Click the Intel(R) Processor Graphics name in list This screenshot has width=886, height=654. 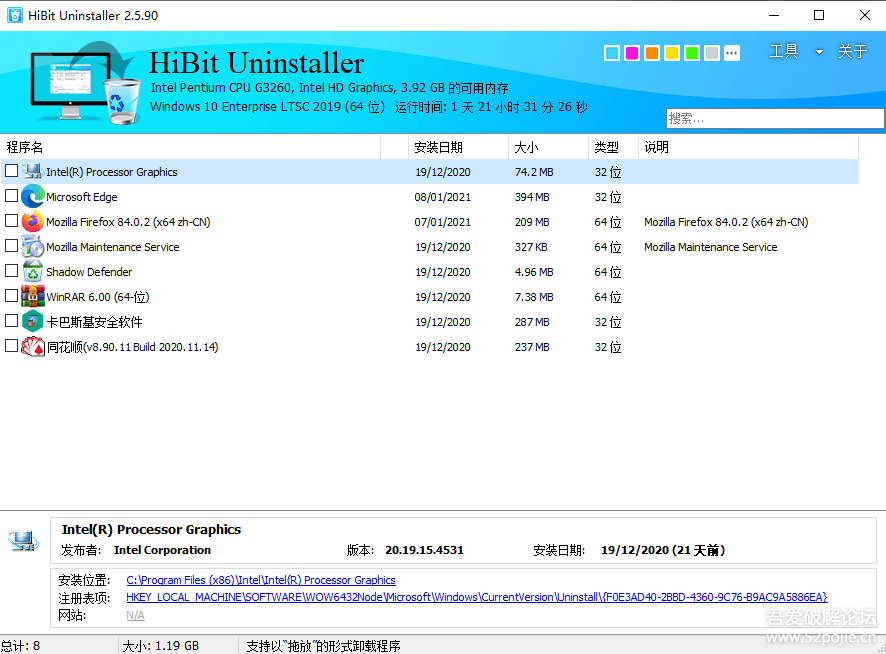coord(112,172)
